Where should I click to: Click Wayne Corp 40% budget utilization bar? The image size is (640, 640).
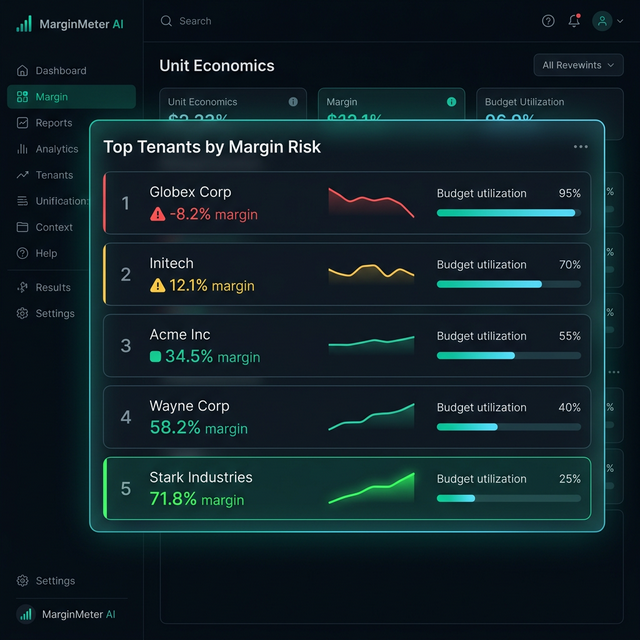(x=509, y=427)
